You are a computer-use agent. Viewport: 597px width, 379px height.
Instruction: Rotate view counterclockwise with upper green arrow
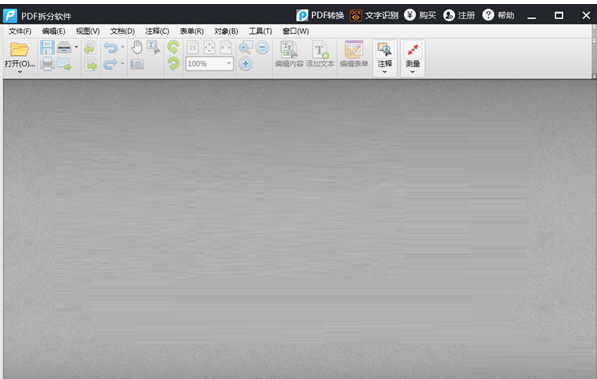click(174, 48)
